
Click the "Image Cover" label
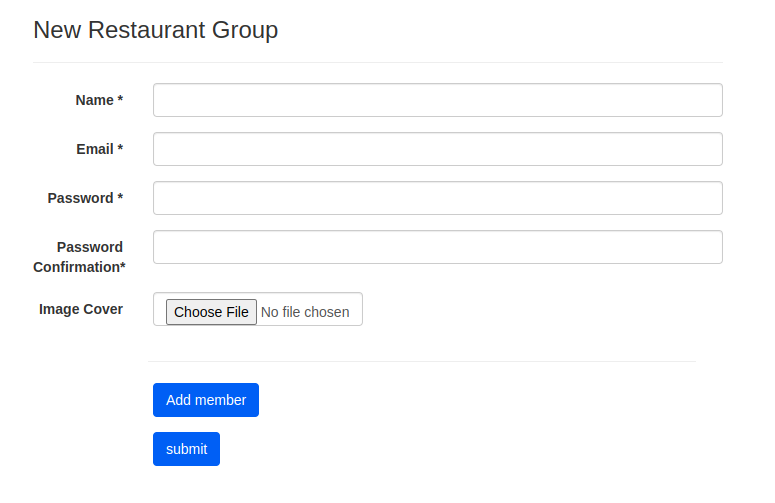click(81, 309)
